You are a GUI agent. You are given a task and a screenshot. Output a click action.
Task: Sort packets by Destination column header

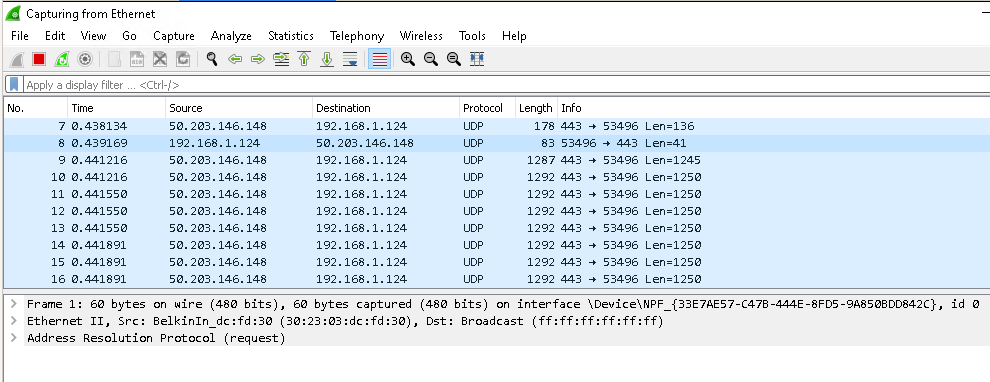coord(386,108)
